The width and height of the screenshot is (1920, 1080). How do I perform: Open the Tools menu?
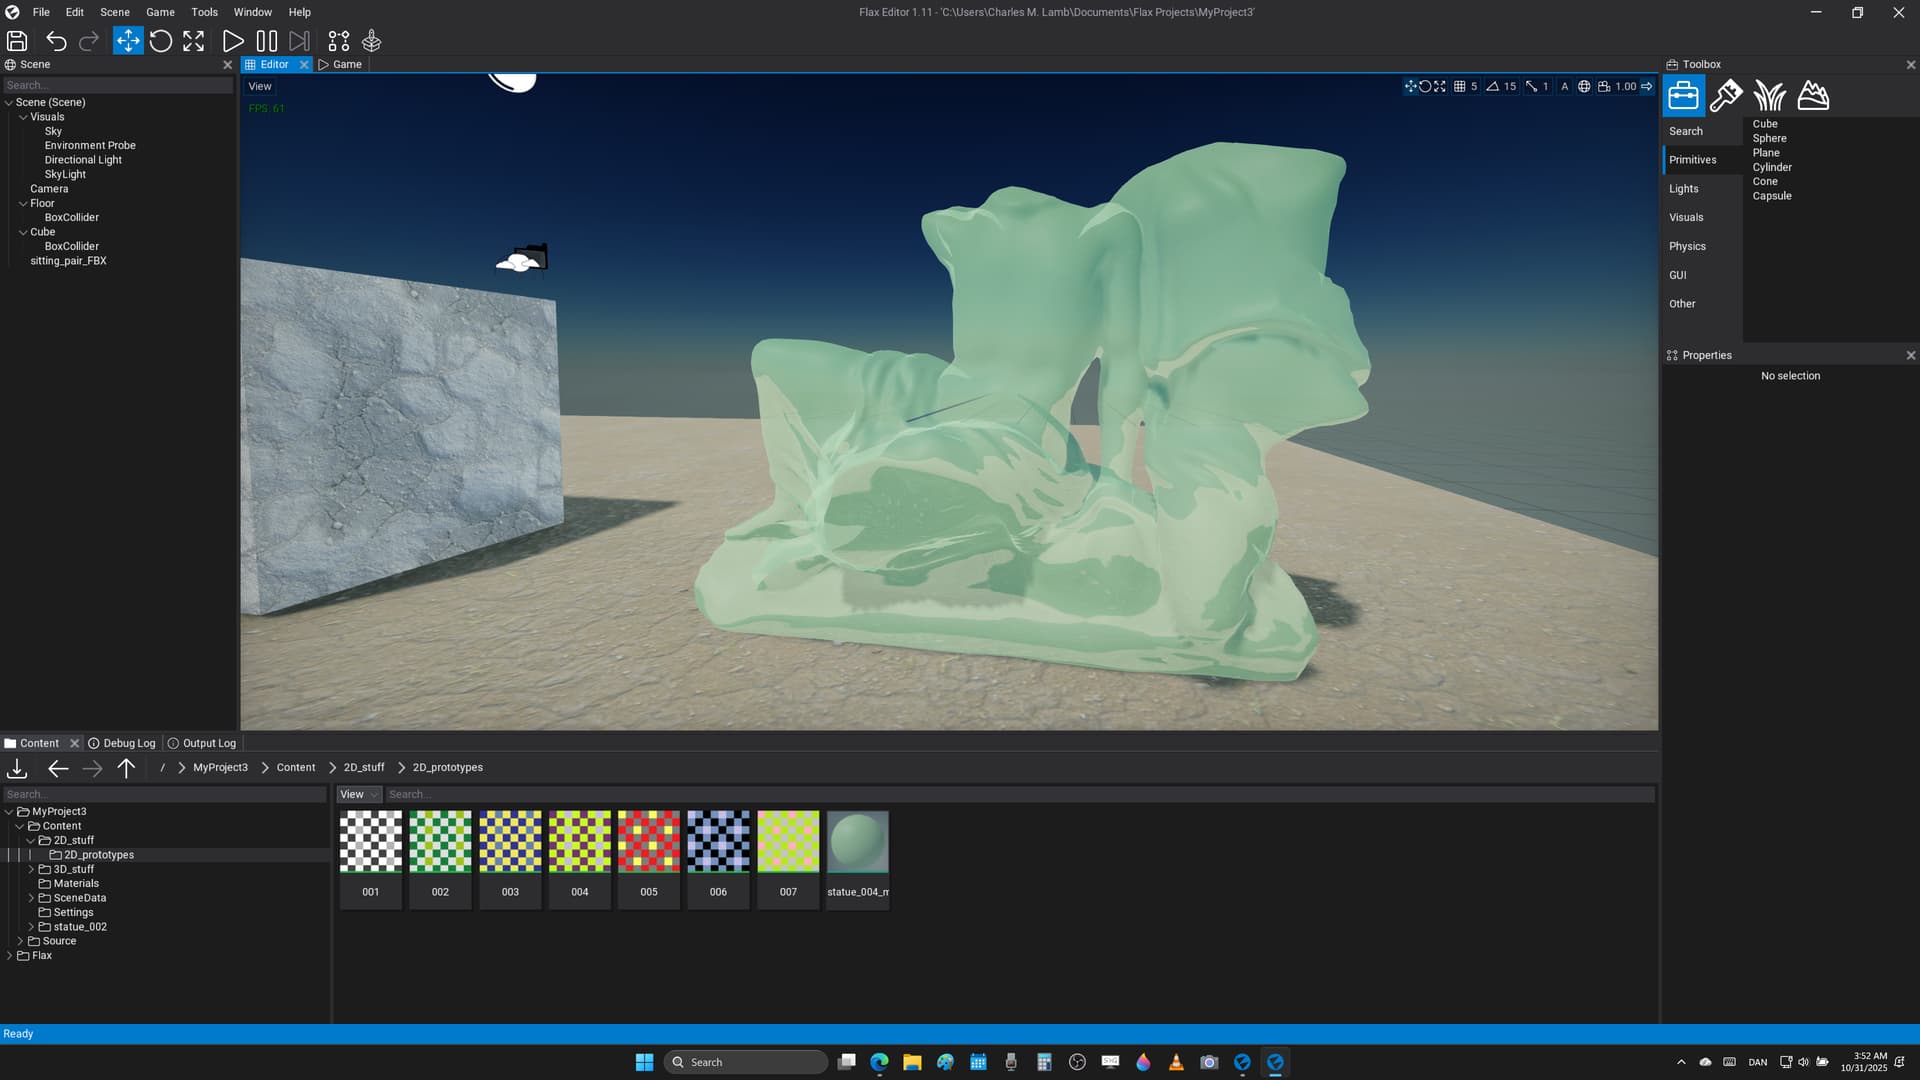(204, 12)
